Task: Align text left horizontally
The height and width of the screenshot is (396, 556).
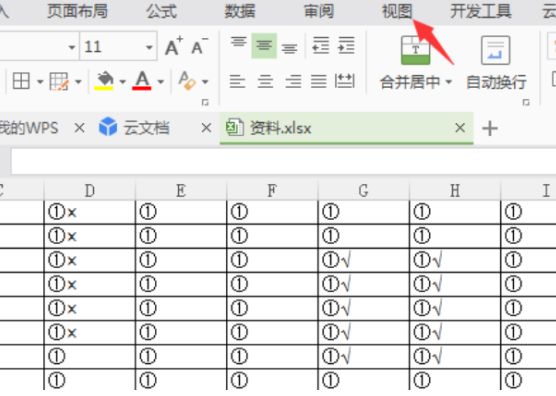Action: (237, 81)
